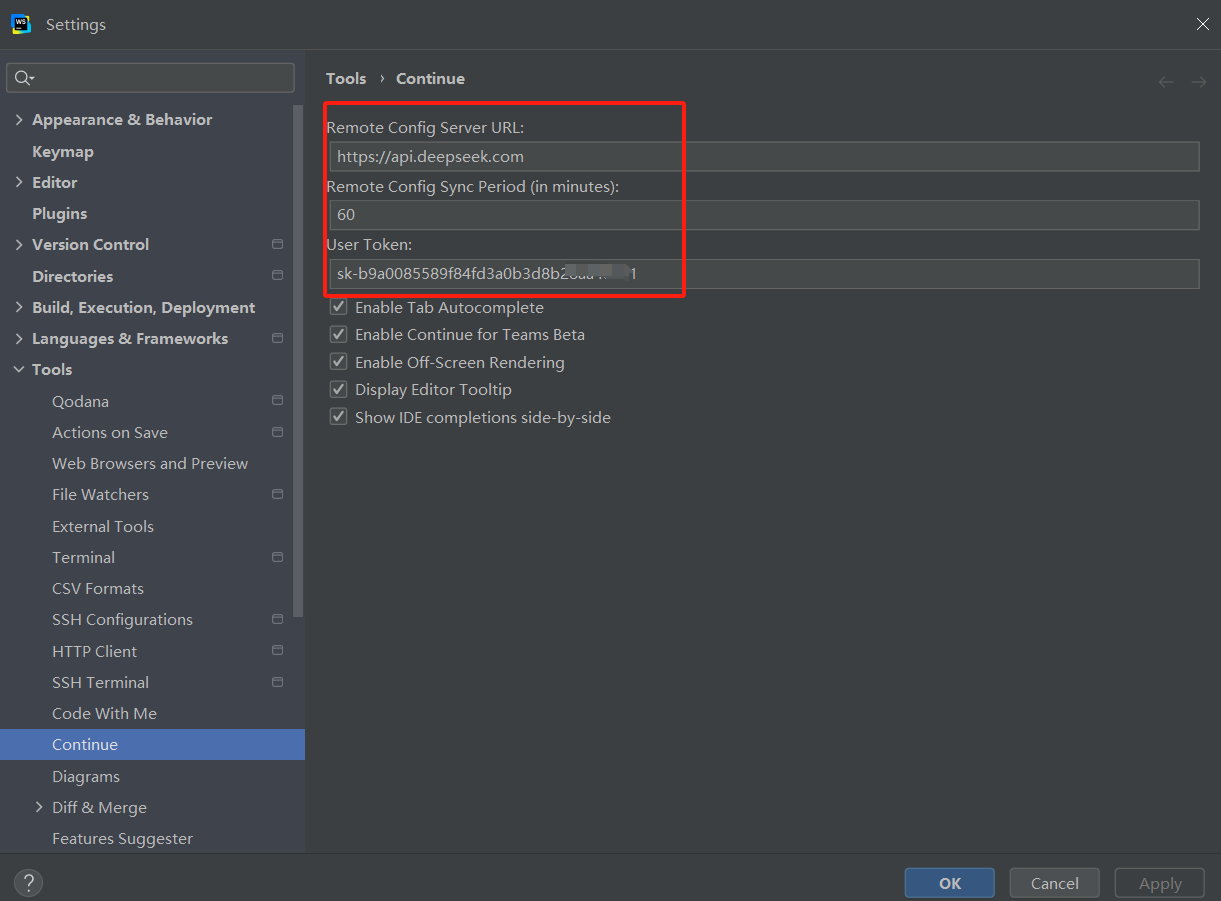Click Tools in the breadcrumb
This screenshot has width=1221, height=901.
(346, 78)
